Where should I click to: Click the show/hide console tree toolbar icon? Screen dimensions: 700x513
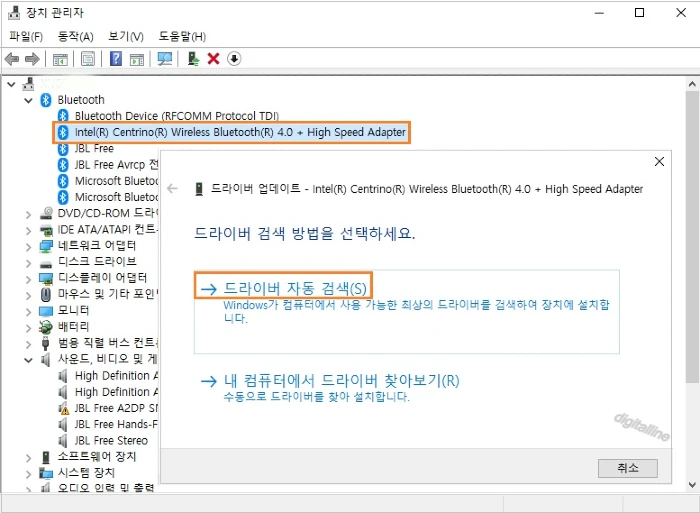[60, 59]
